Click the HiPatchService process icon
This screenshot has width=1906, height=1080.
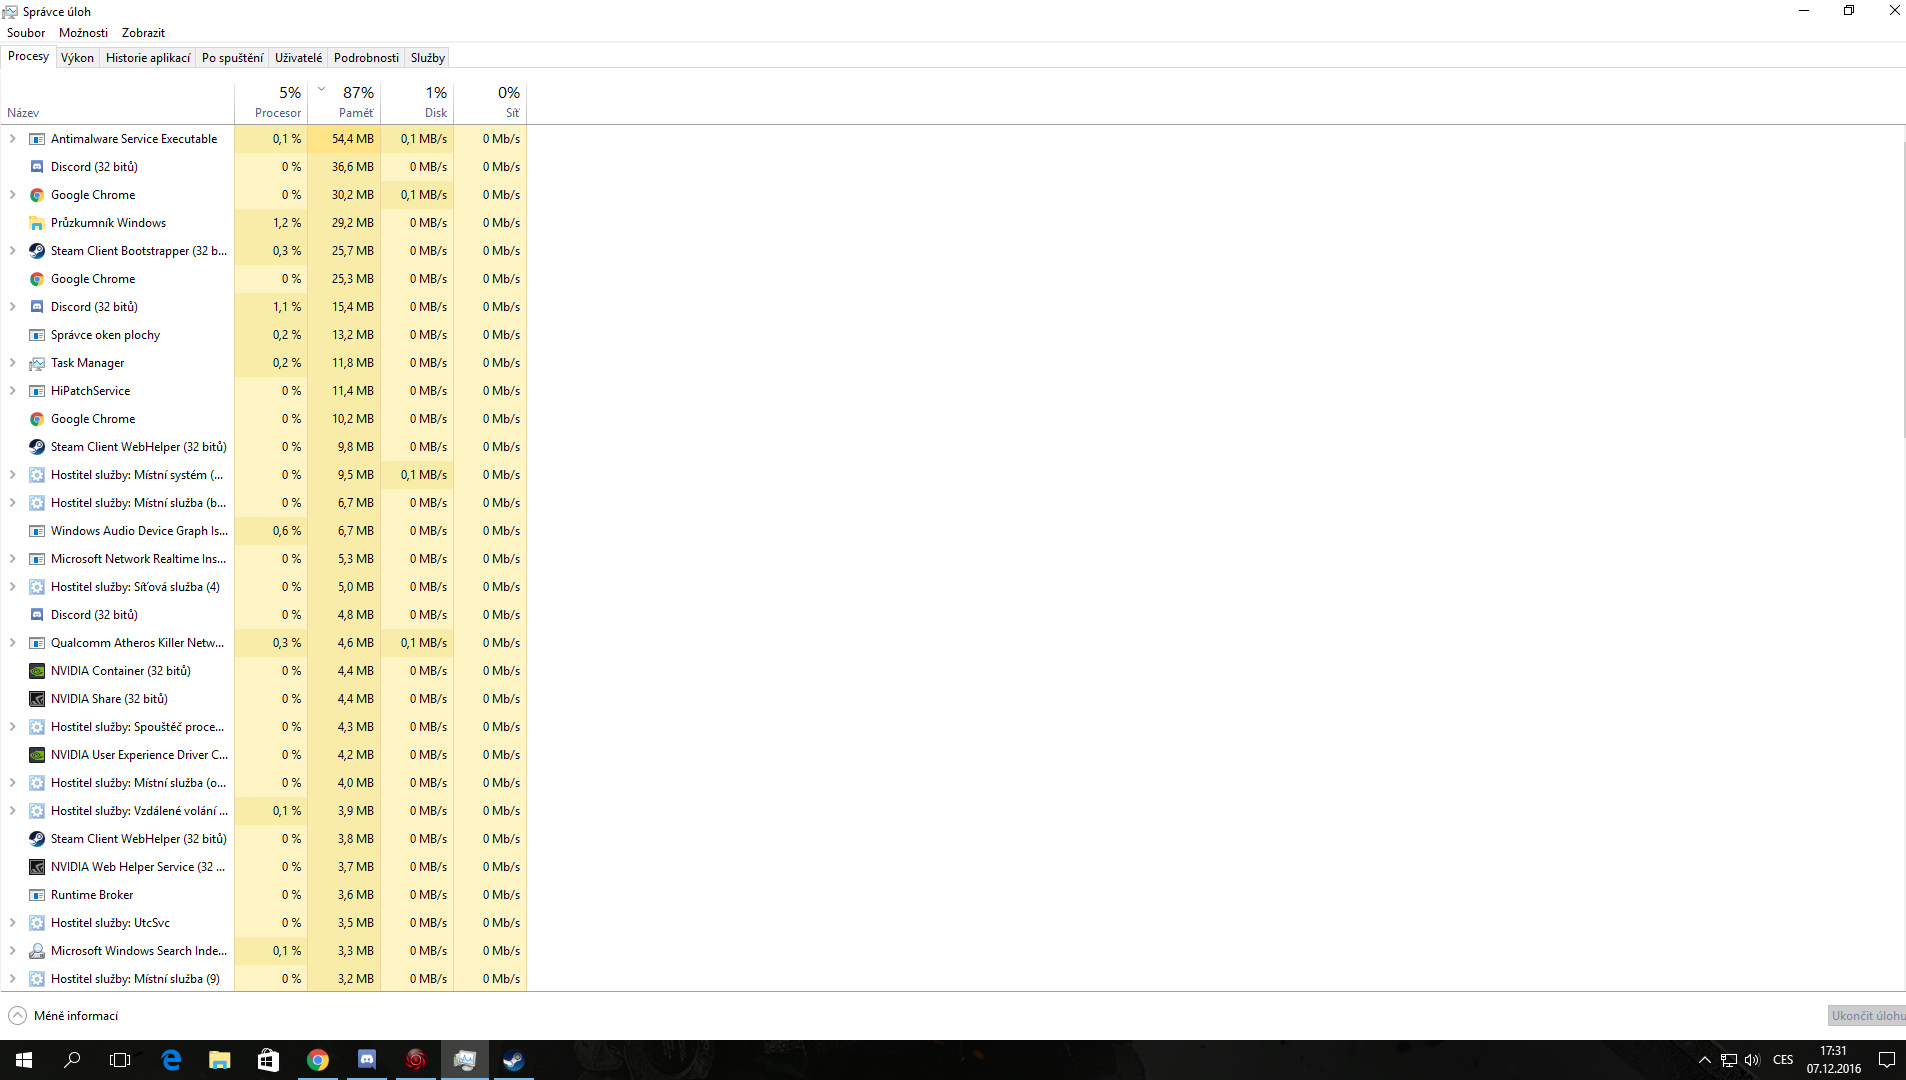37,391
